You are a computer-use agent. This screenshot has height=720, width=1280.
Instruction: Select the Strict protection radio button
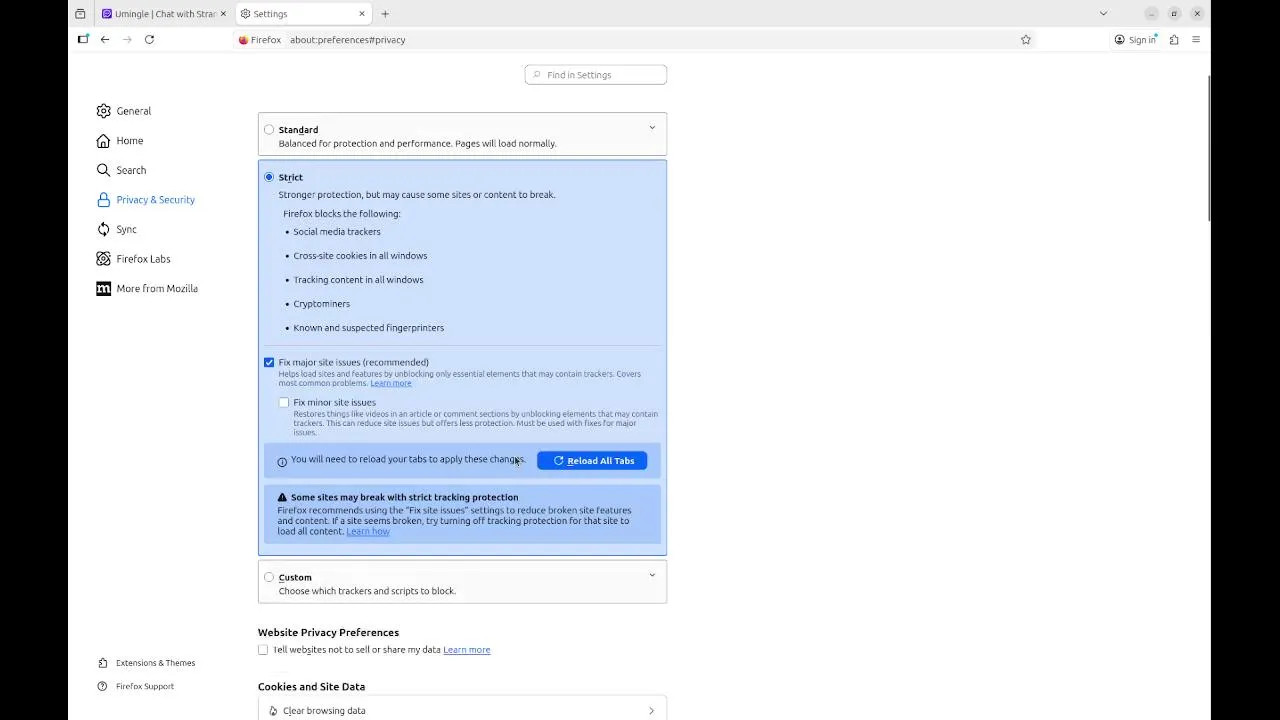tap(269, 177)
